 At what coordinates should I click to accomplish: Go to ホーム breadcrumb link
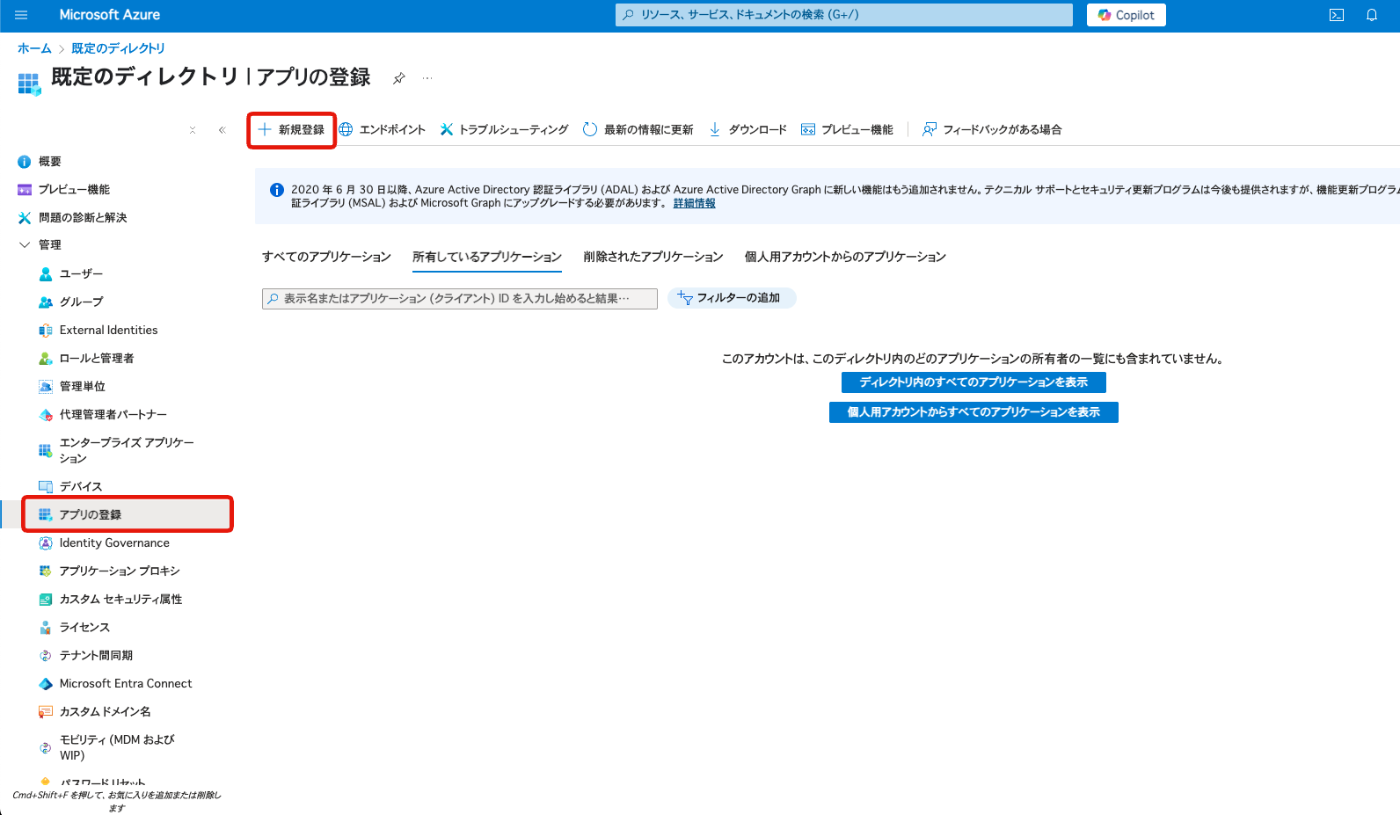34,48
